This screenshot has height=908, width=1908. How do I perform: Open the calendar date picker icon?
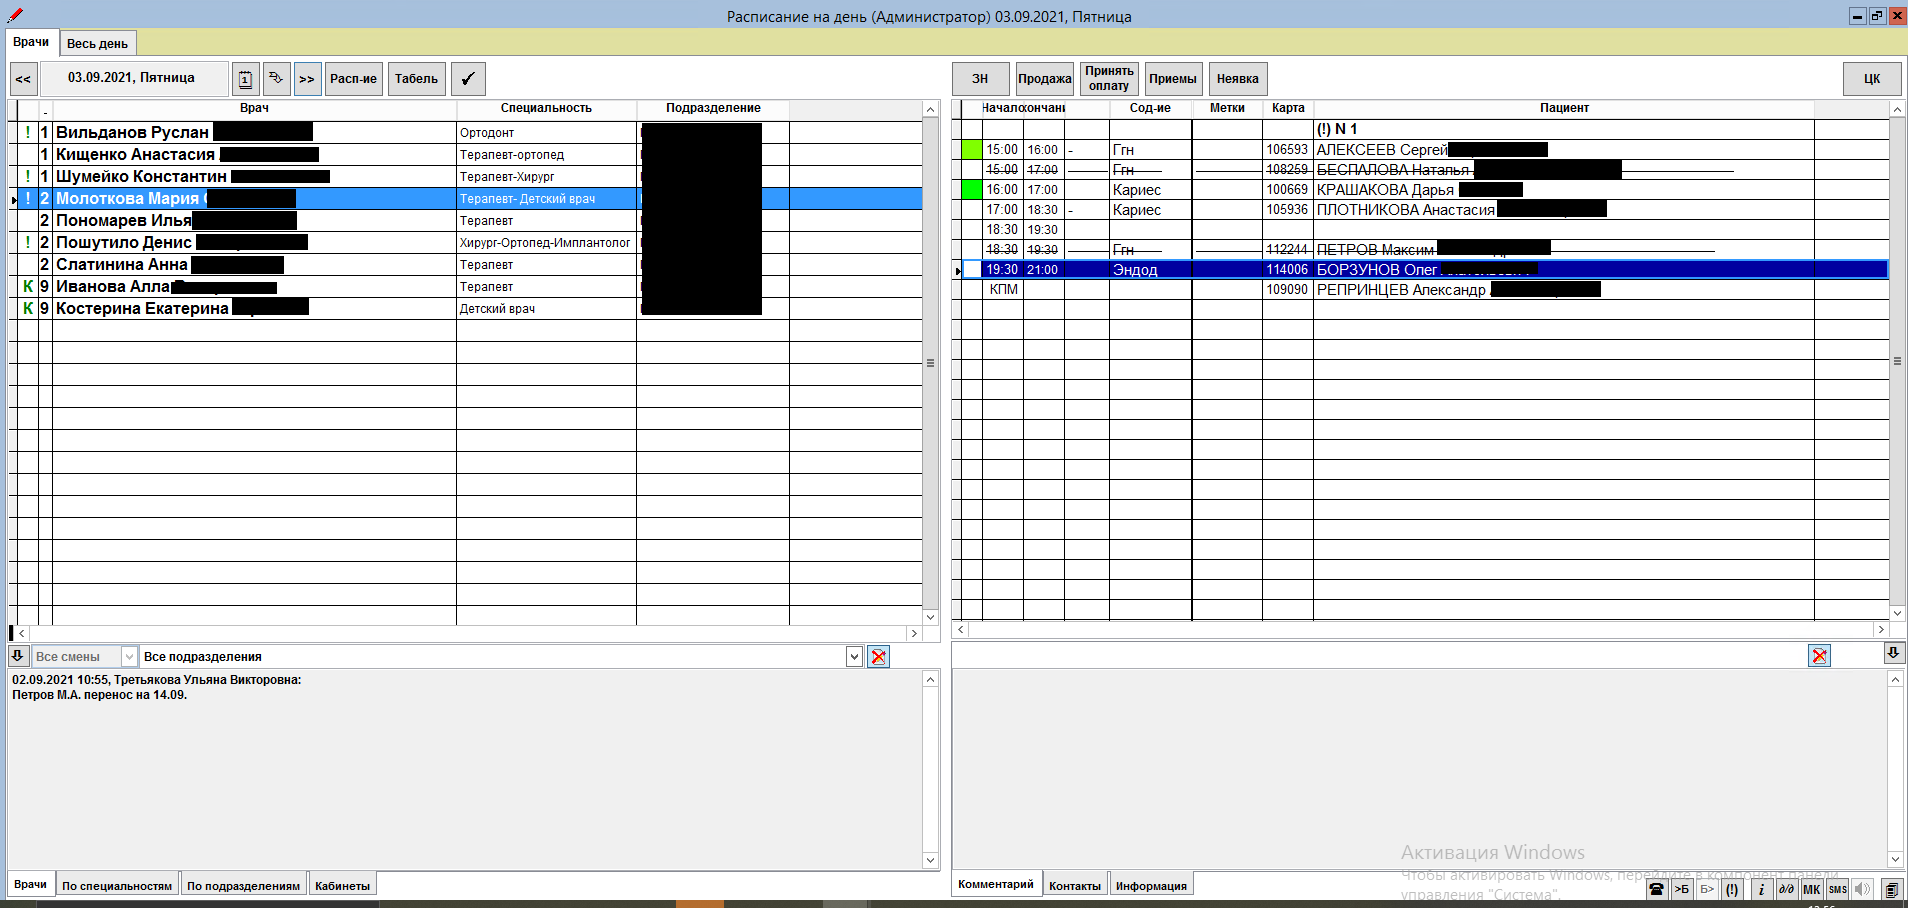[x=246, y=79]
